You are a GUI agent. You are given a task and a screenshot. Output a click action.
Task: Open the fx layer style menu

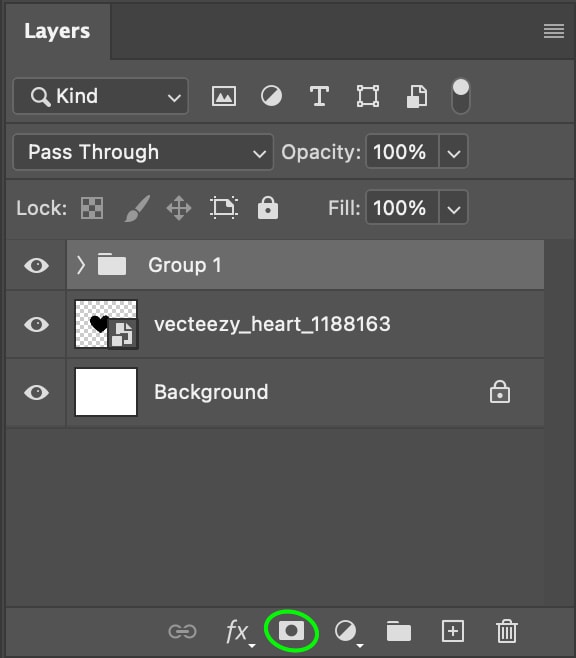(240, 632)
